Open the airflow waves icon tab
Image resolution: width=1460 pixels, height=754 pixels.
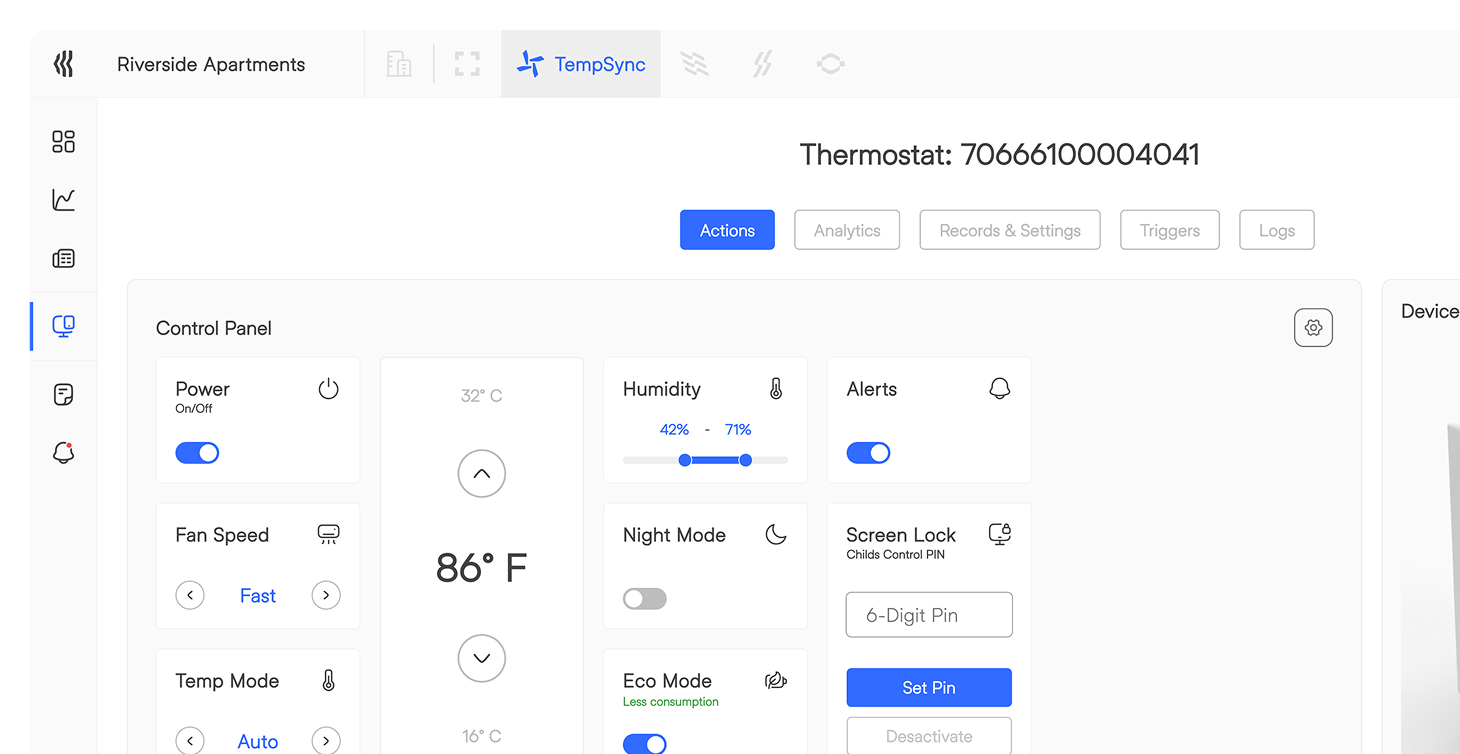coord(695,64)
